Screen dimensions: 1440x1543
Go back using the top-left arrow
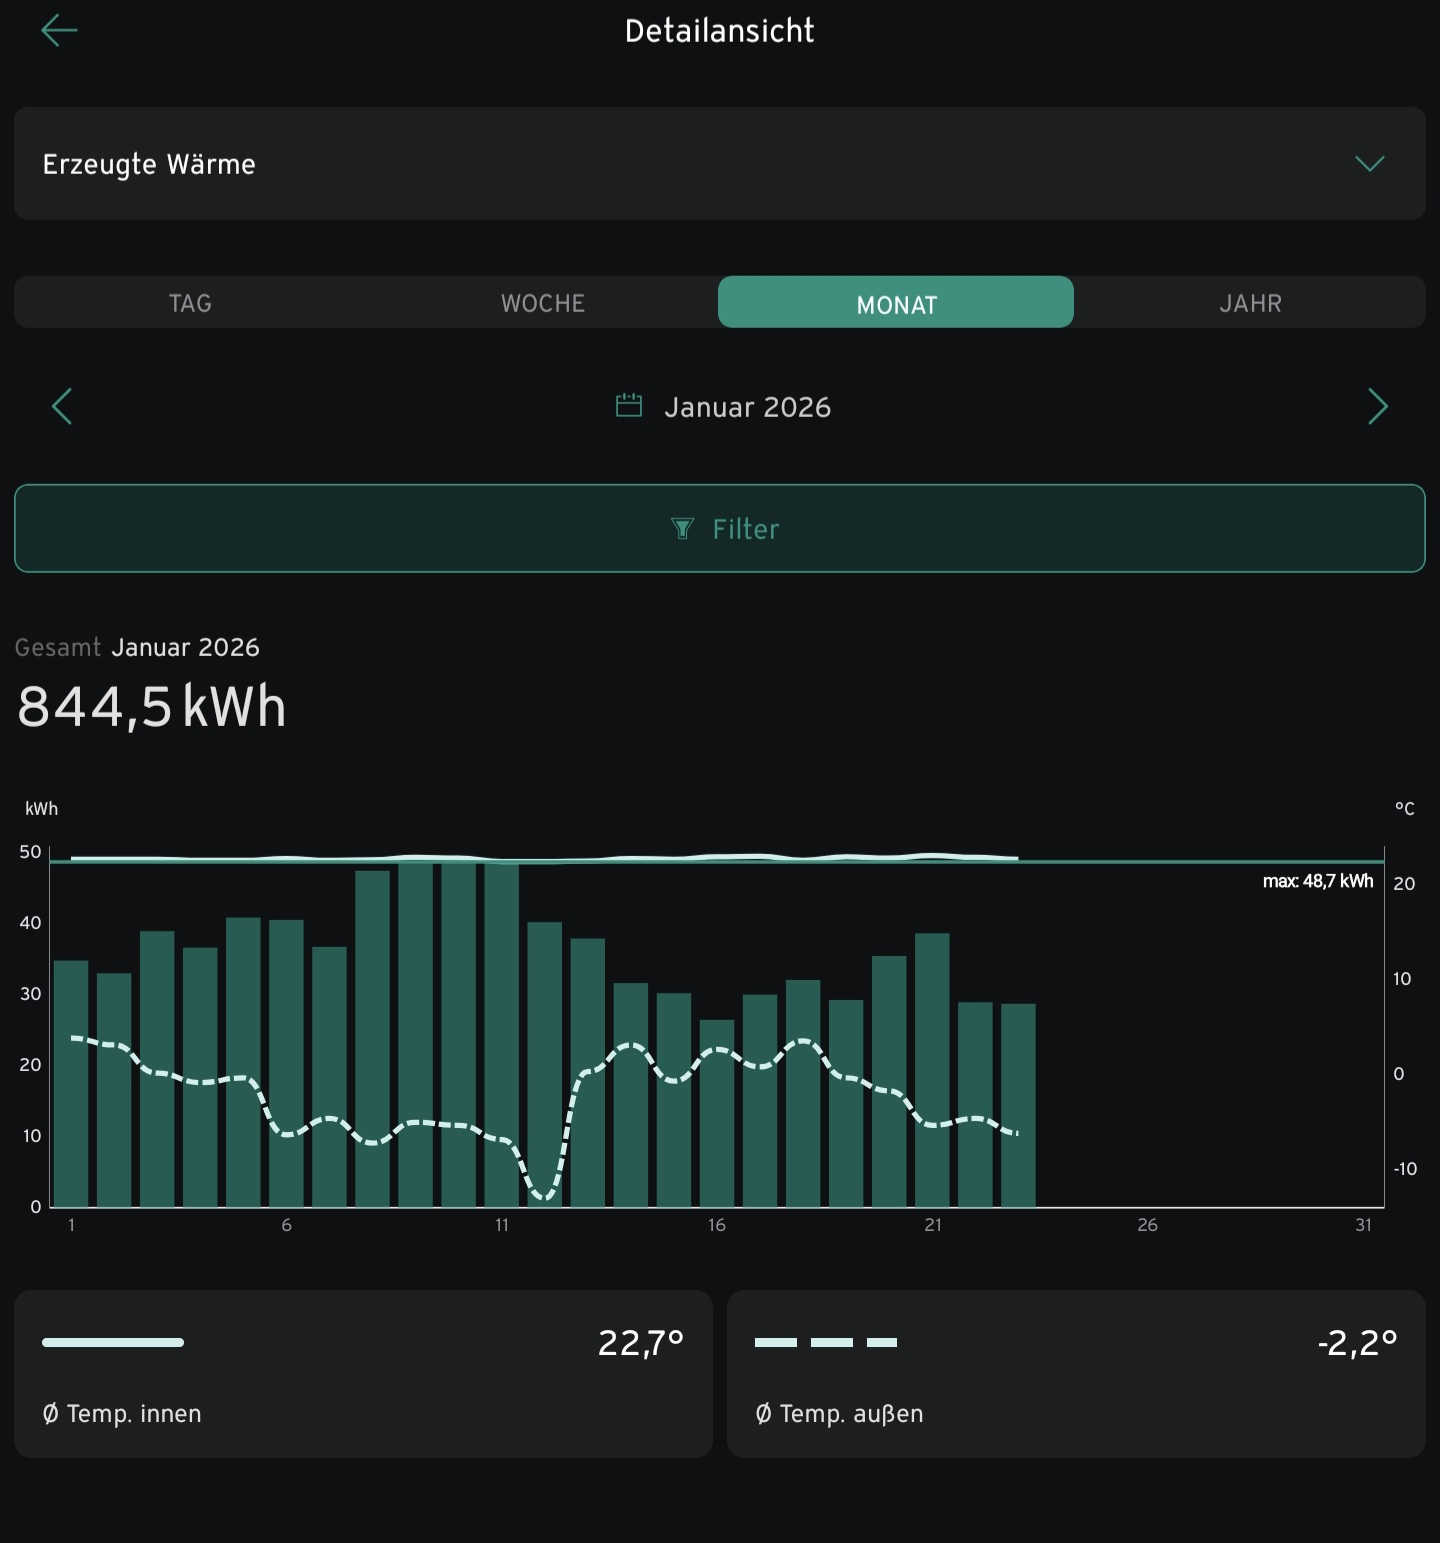click(x=59, y=31)
